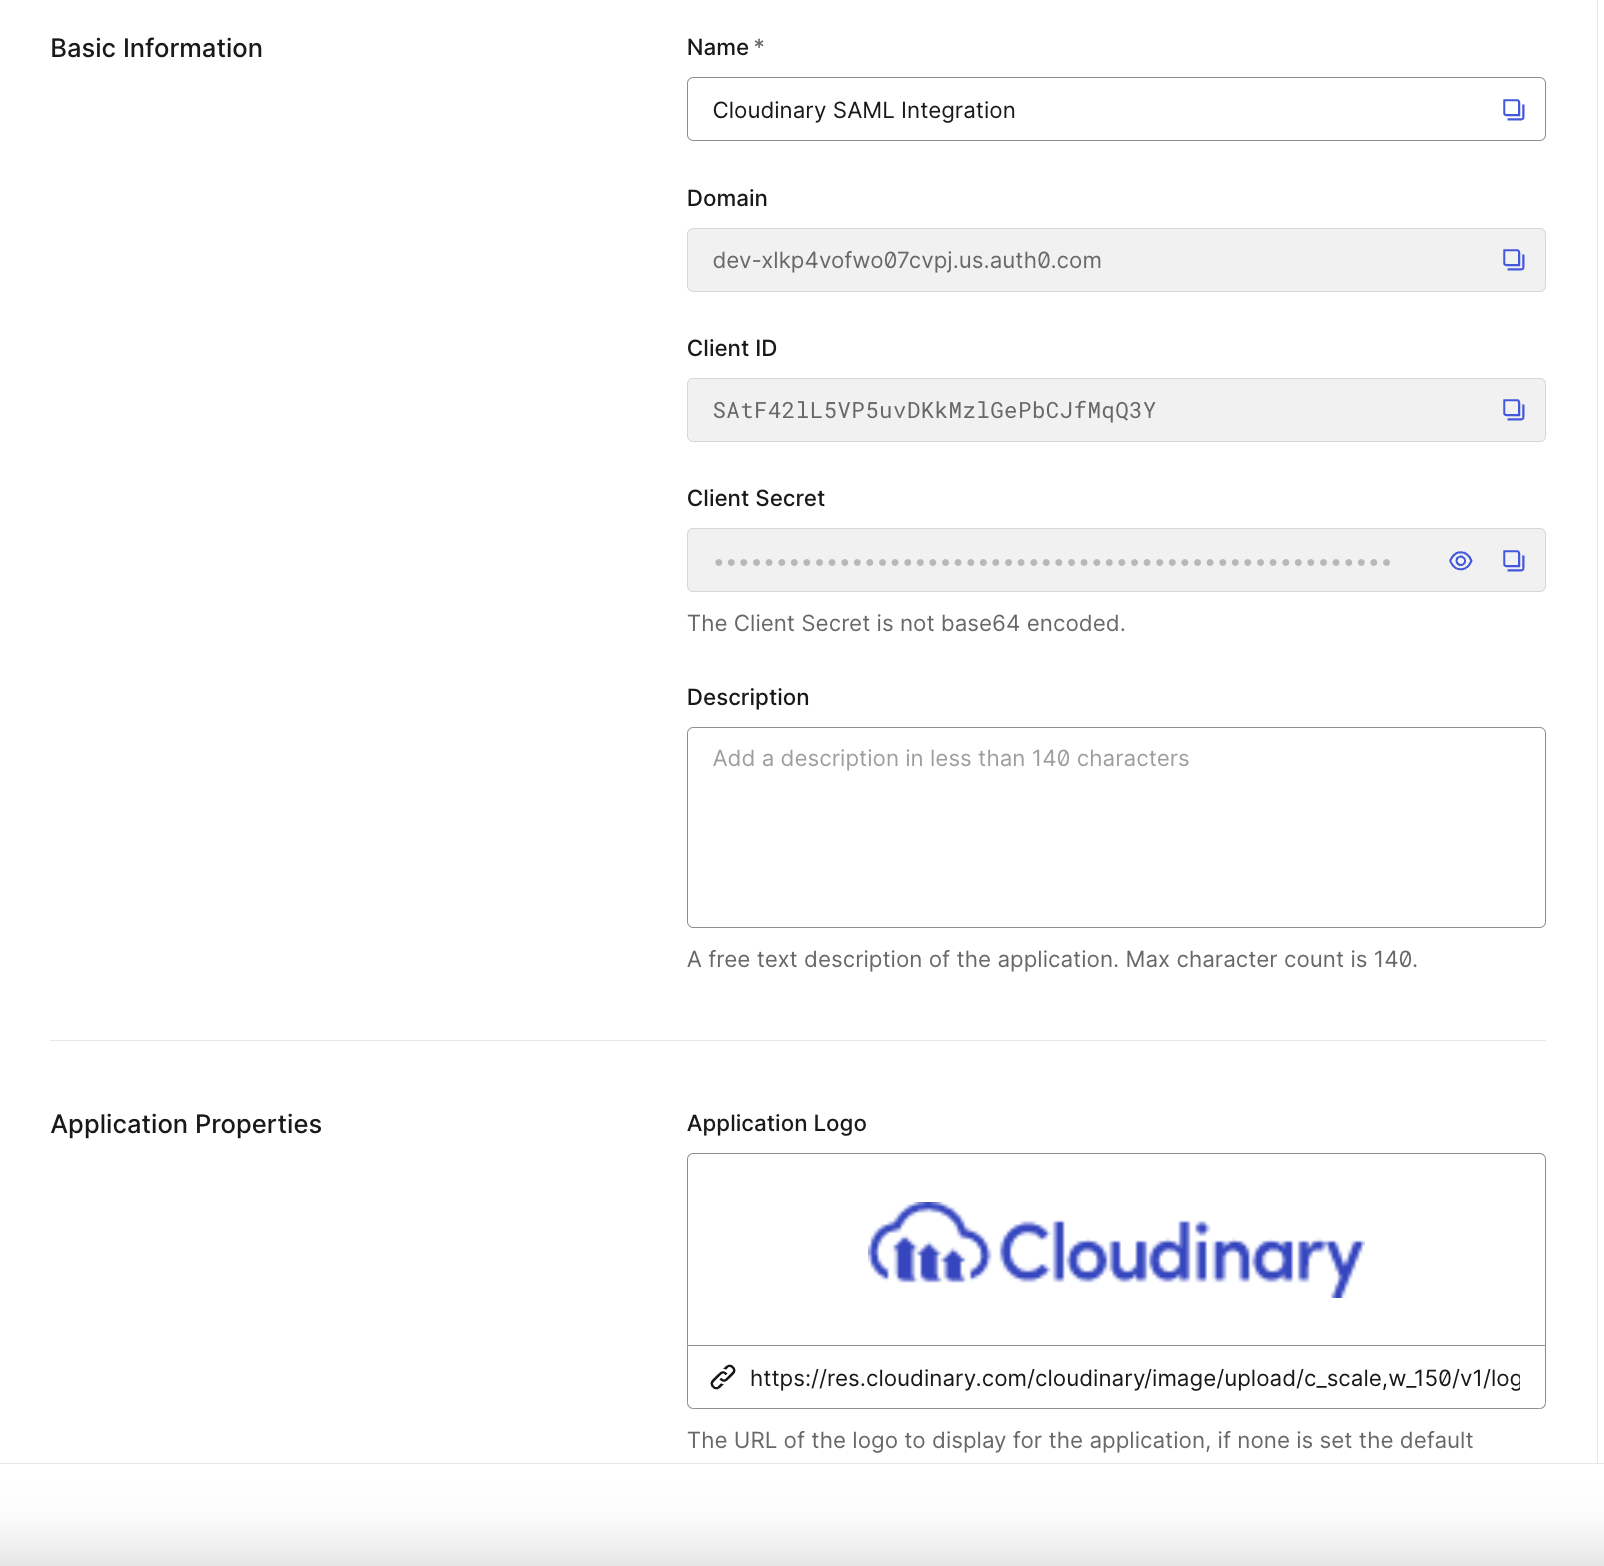Image resolution: width=1604 pixels, height=1566 pixels.
Task: Select the Domain field dev-xlkp4vofwo07cvpj.us.auth0.com
Action: coord(1116,260)
